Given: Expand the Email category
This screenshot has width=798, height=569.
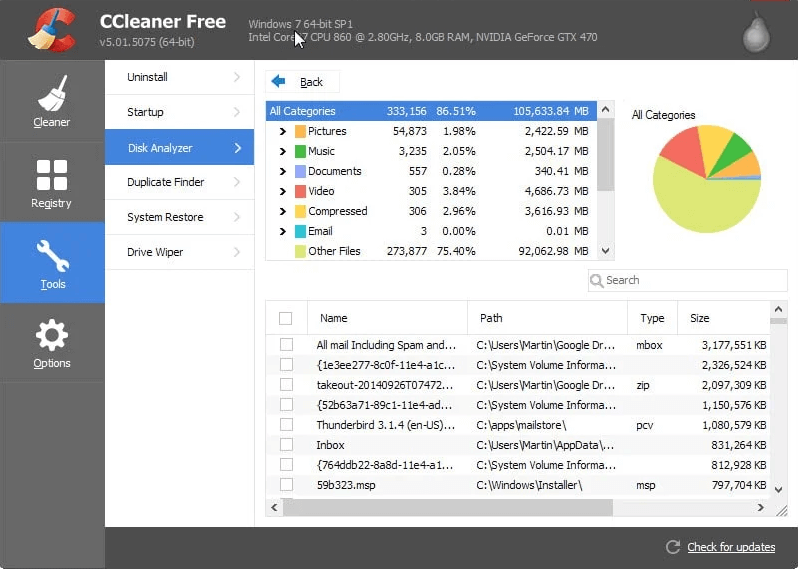Looking at the screenshot, I should (282, 232).
